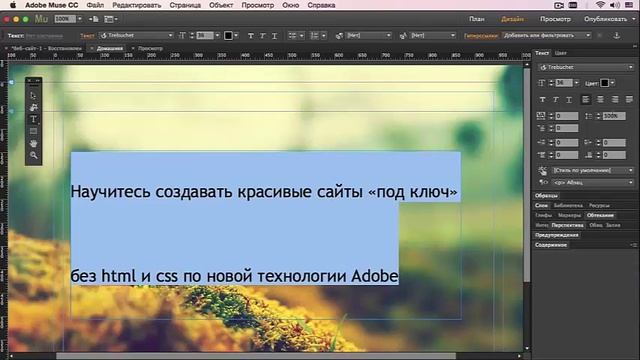Open the text color dropdown in Text panel
This screenshot has width=640, height=360.
pos(613,83)
